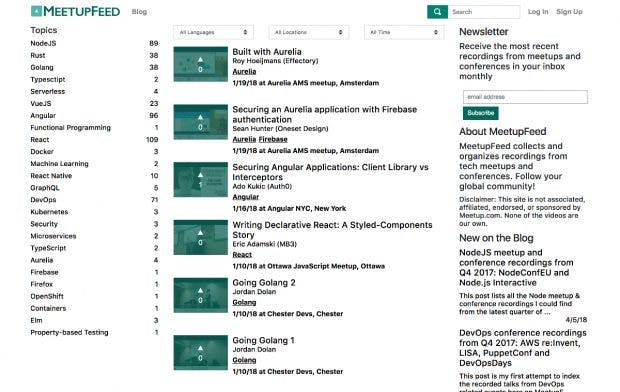
Task: Select Aurelia topic in sidebar
Action: pos(42,260)
